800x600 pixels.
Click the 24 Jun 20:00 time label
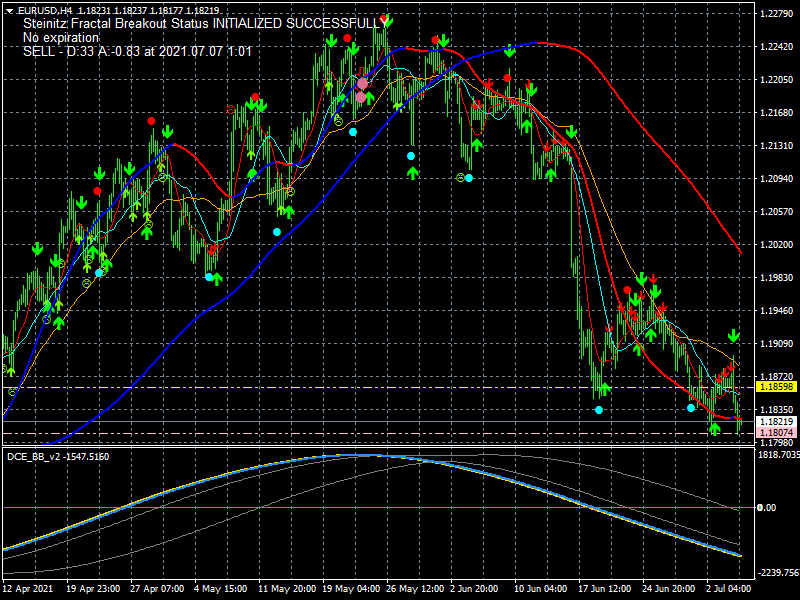coord(668,589)
